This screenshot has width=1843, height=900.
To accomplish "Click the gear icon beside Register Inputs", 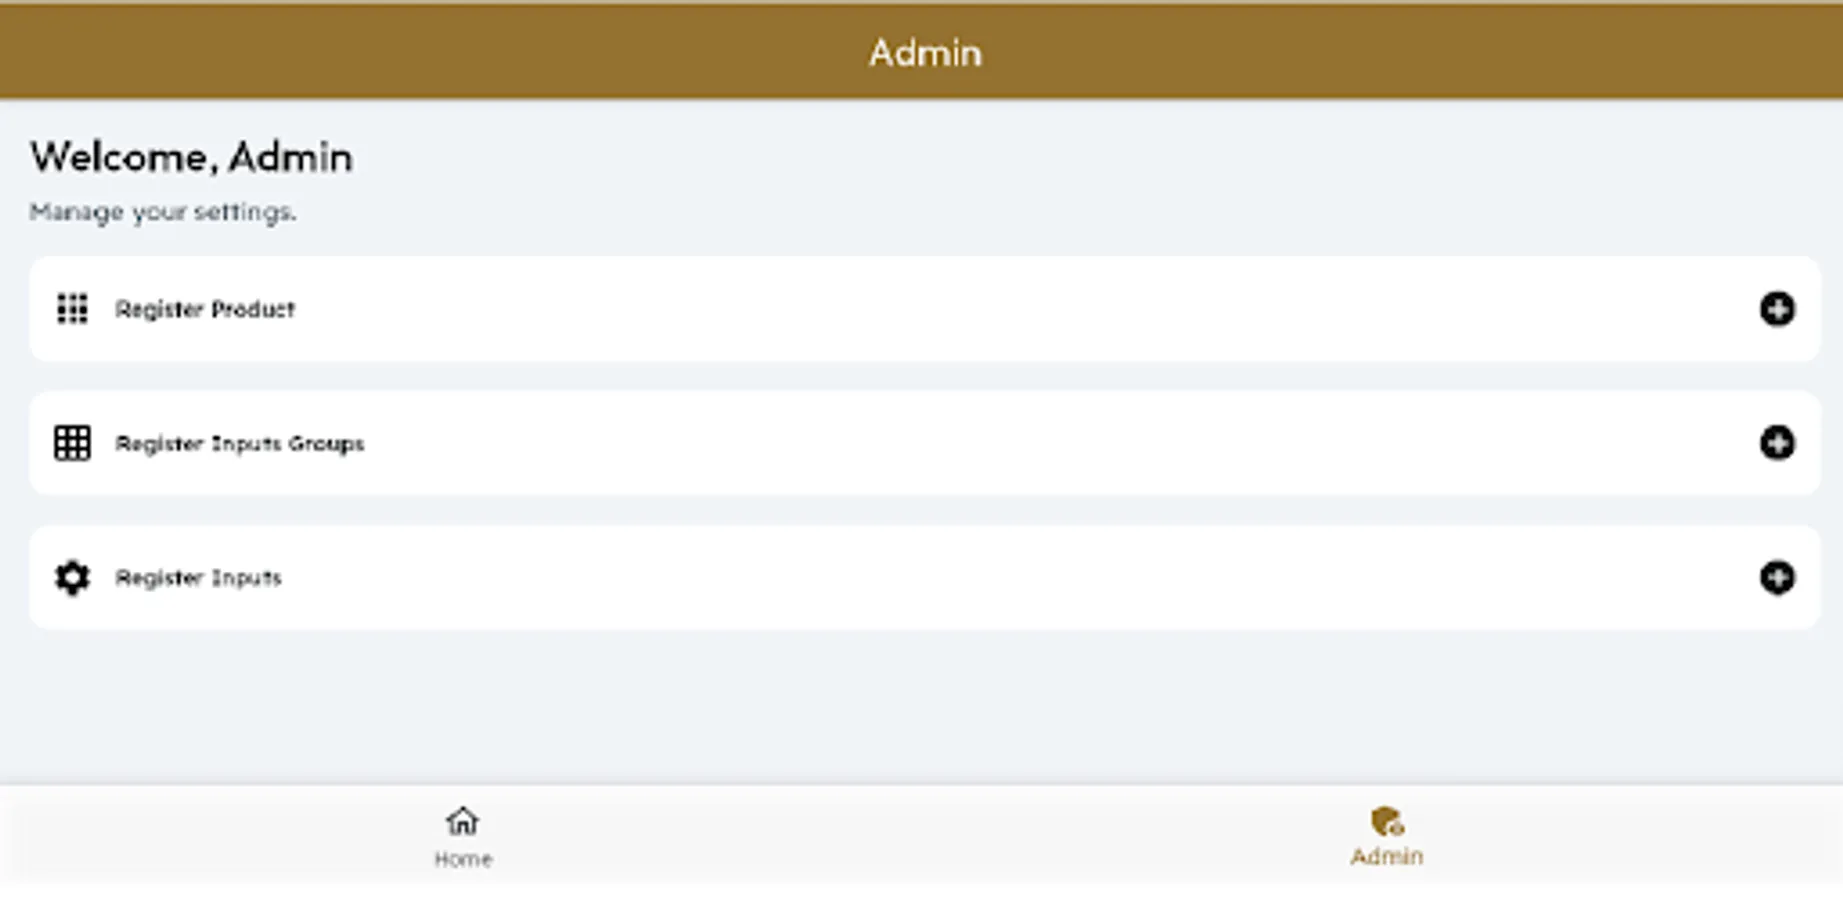I will click(72, 578).
